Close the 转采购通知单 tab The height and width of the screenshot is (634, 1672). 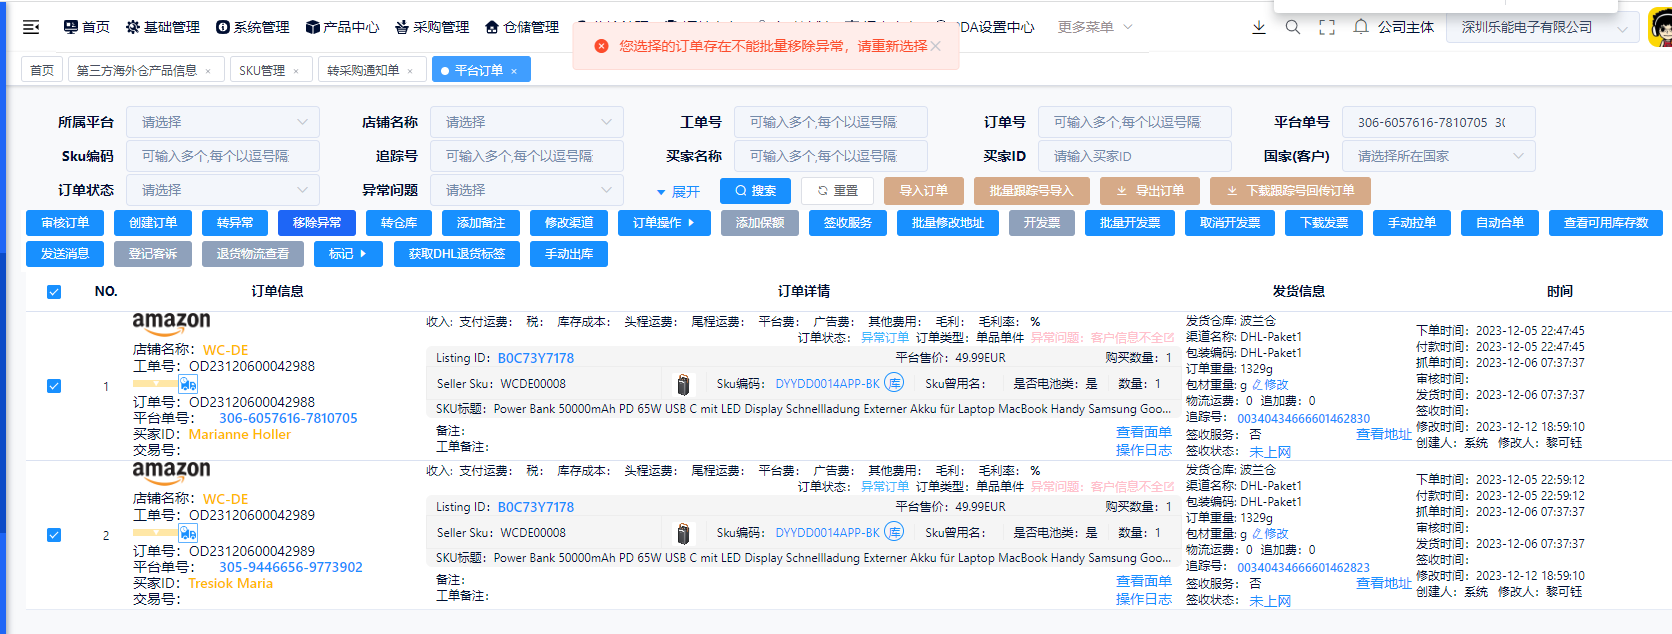point(410,71)
